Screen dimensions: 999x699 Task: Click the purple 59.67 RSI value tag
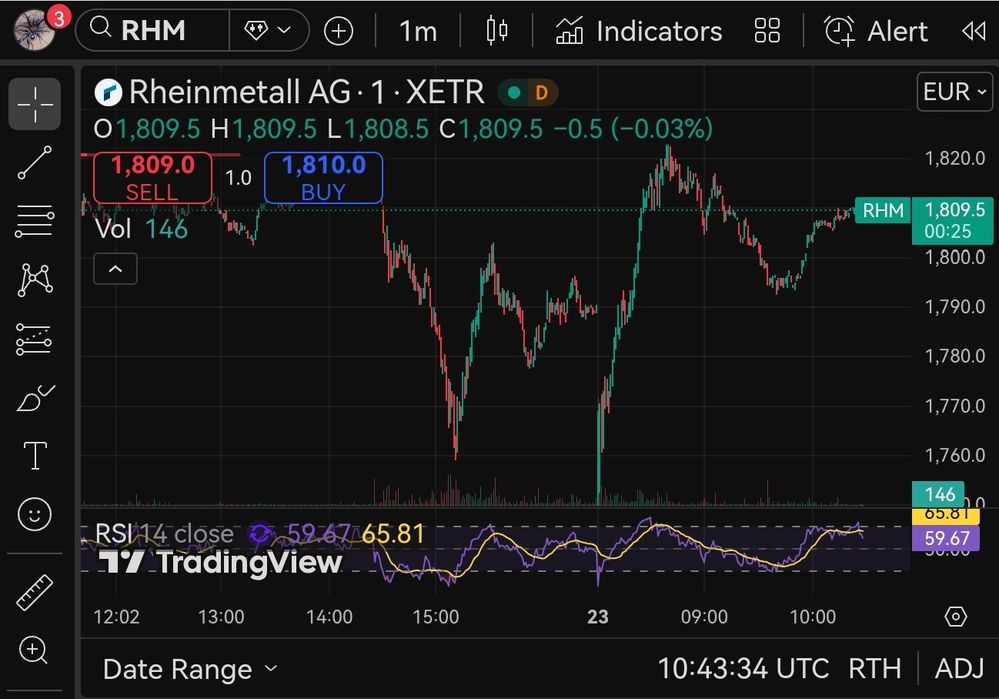pos(946,538)
